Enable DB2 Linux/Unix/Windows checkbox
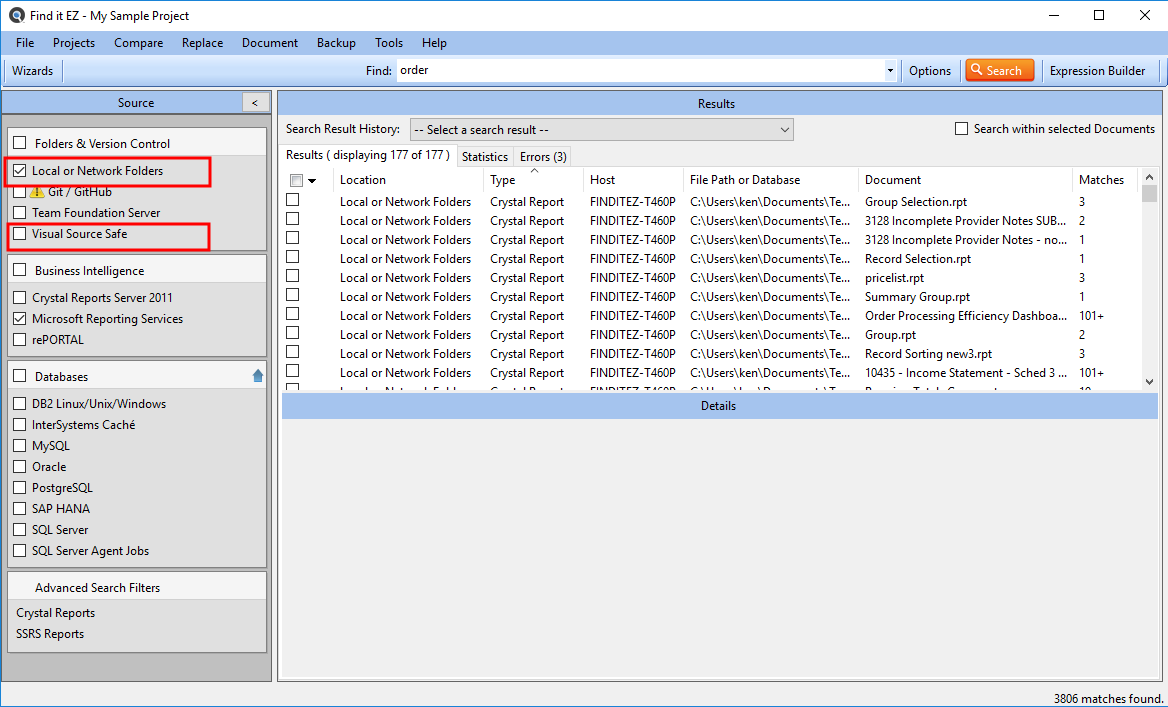Image resolution: width=1168 pixels, height=707 pixels. 20,404
